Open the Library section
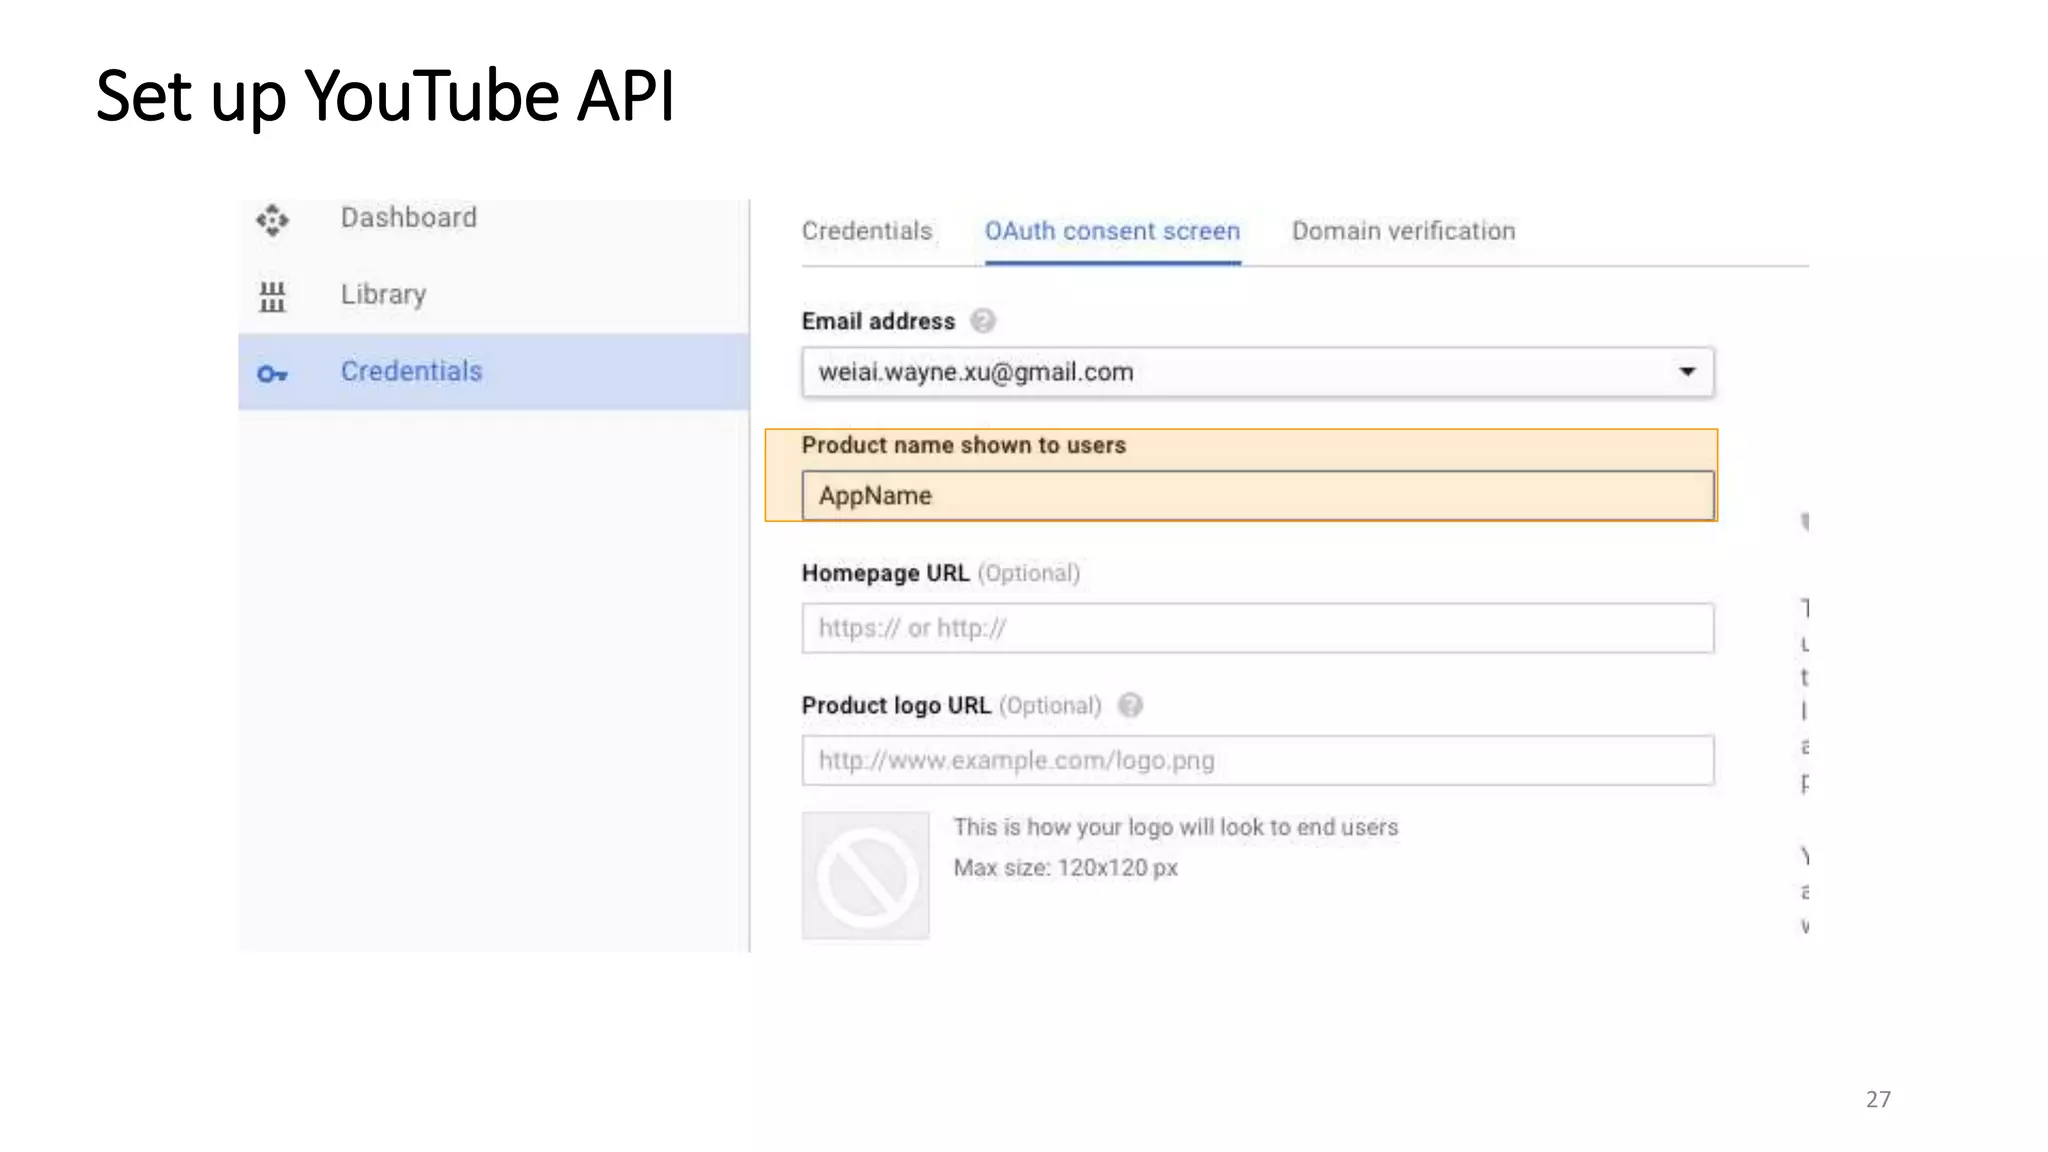Screen dimensions: 2048x1152 pos(383,295)
